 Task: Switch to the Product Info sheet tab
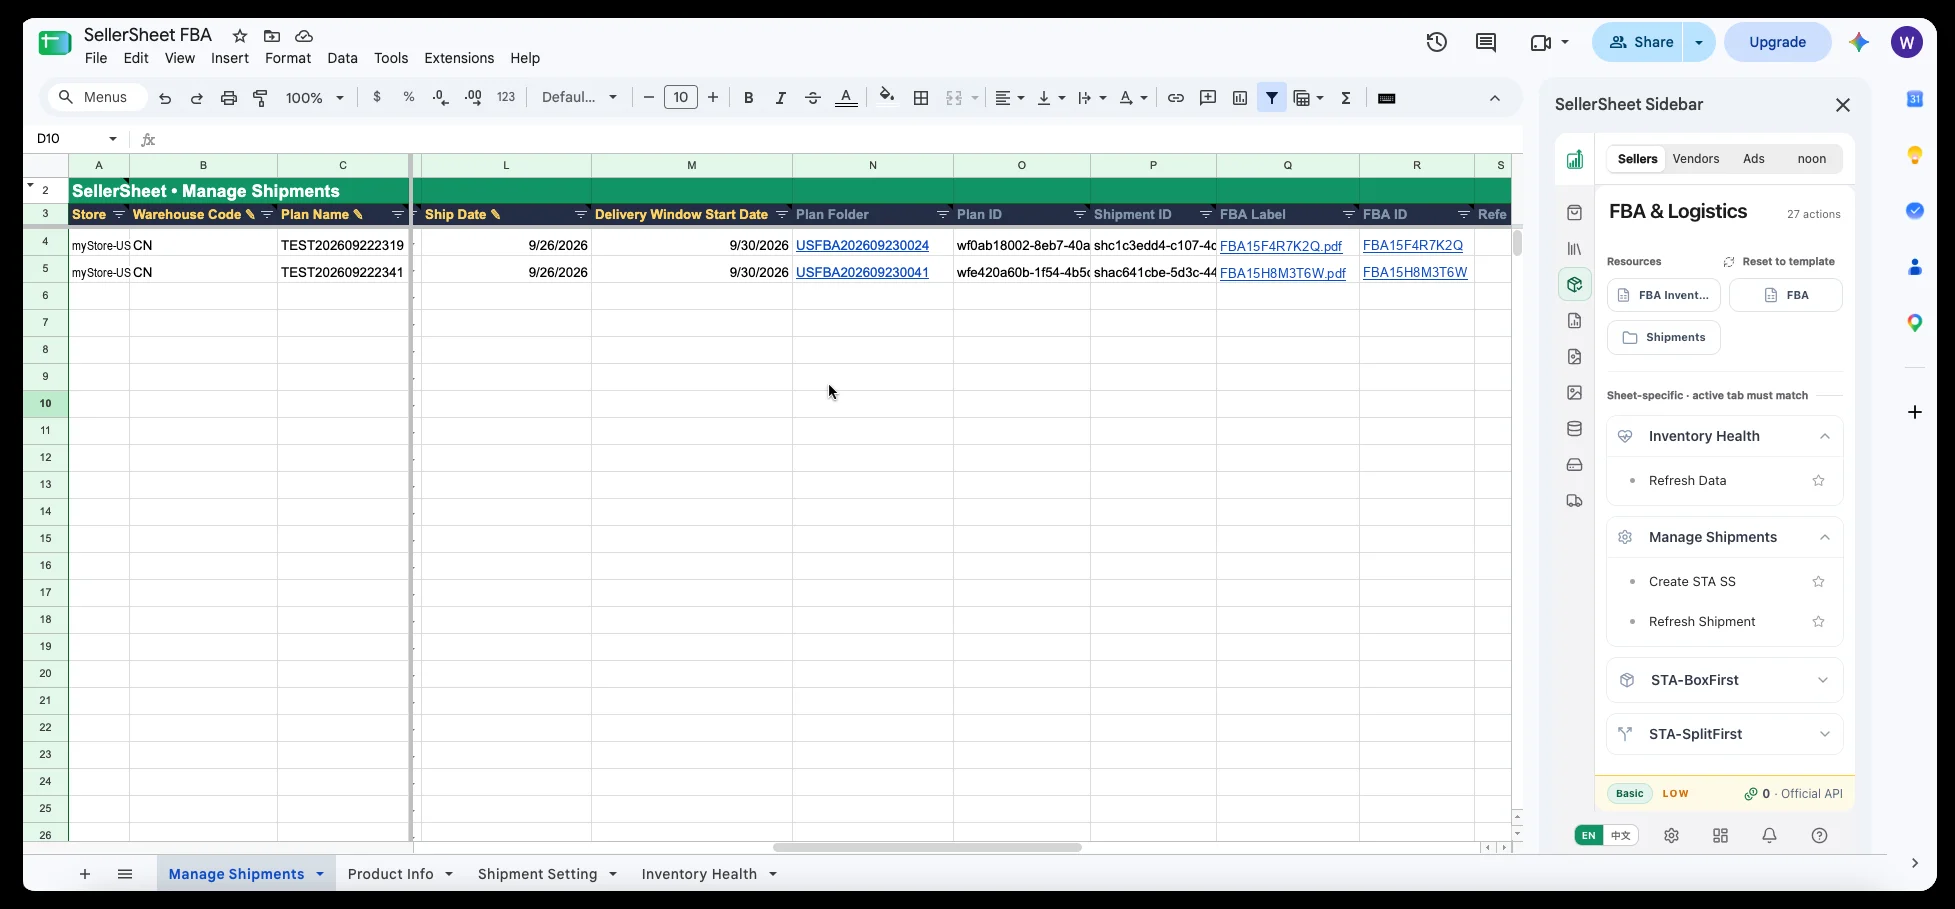(x=391, y=874)
